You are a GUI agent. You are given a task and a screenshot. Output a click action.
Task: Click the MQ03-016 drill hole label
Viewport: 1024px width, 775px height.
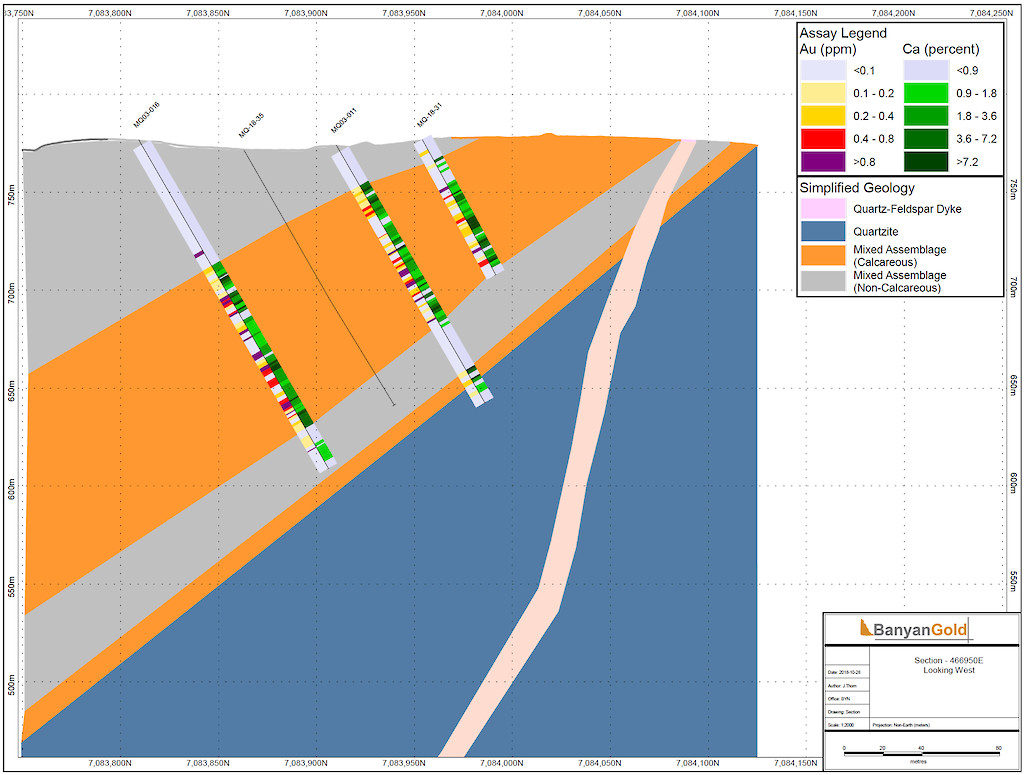[145, 116]
